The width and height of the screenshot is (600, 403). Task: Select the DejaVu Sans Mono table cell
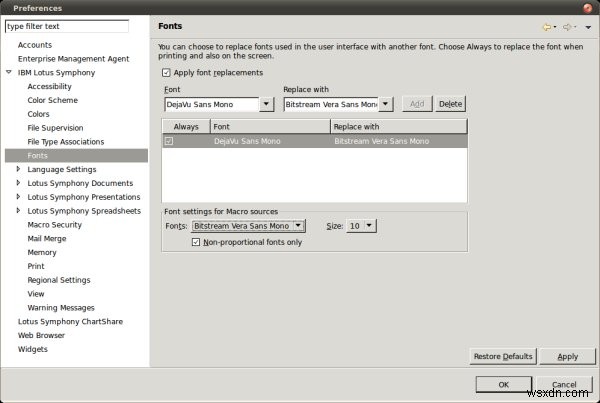click(x=247, y=141)
